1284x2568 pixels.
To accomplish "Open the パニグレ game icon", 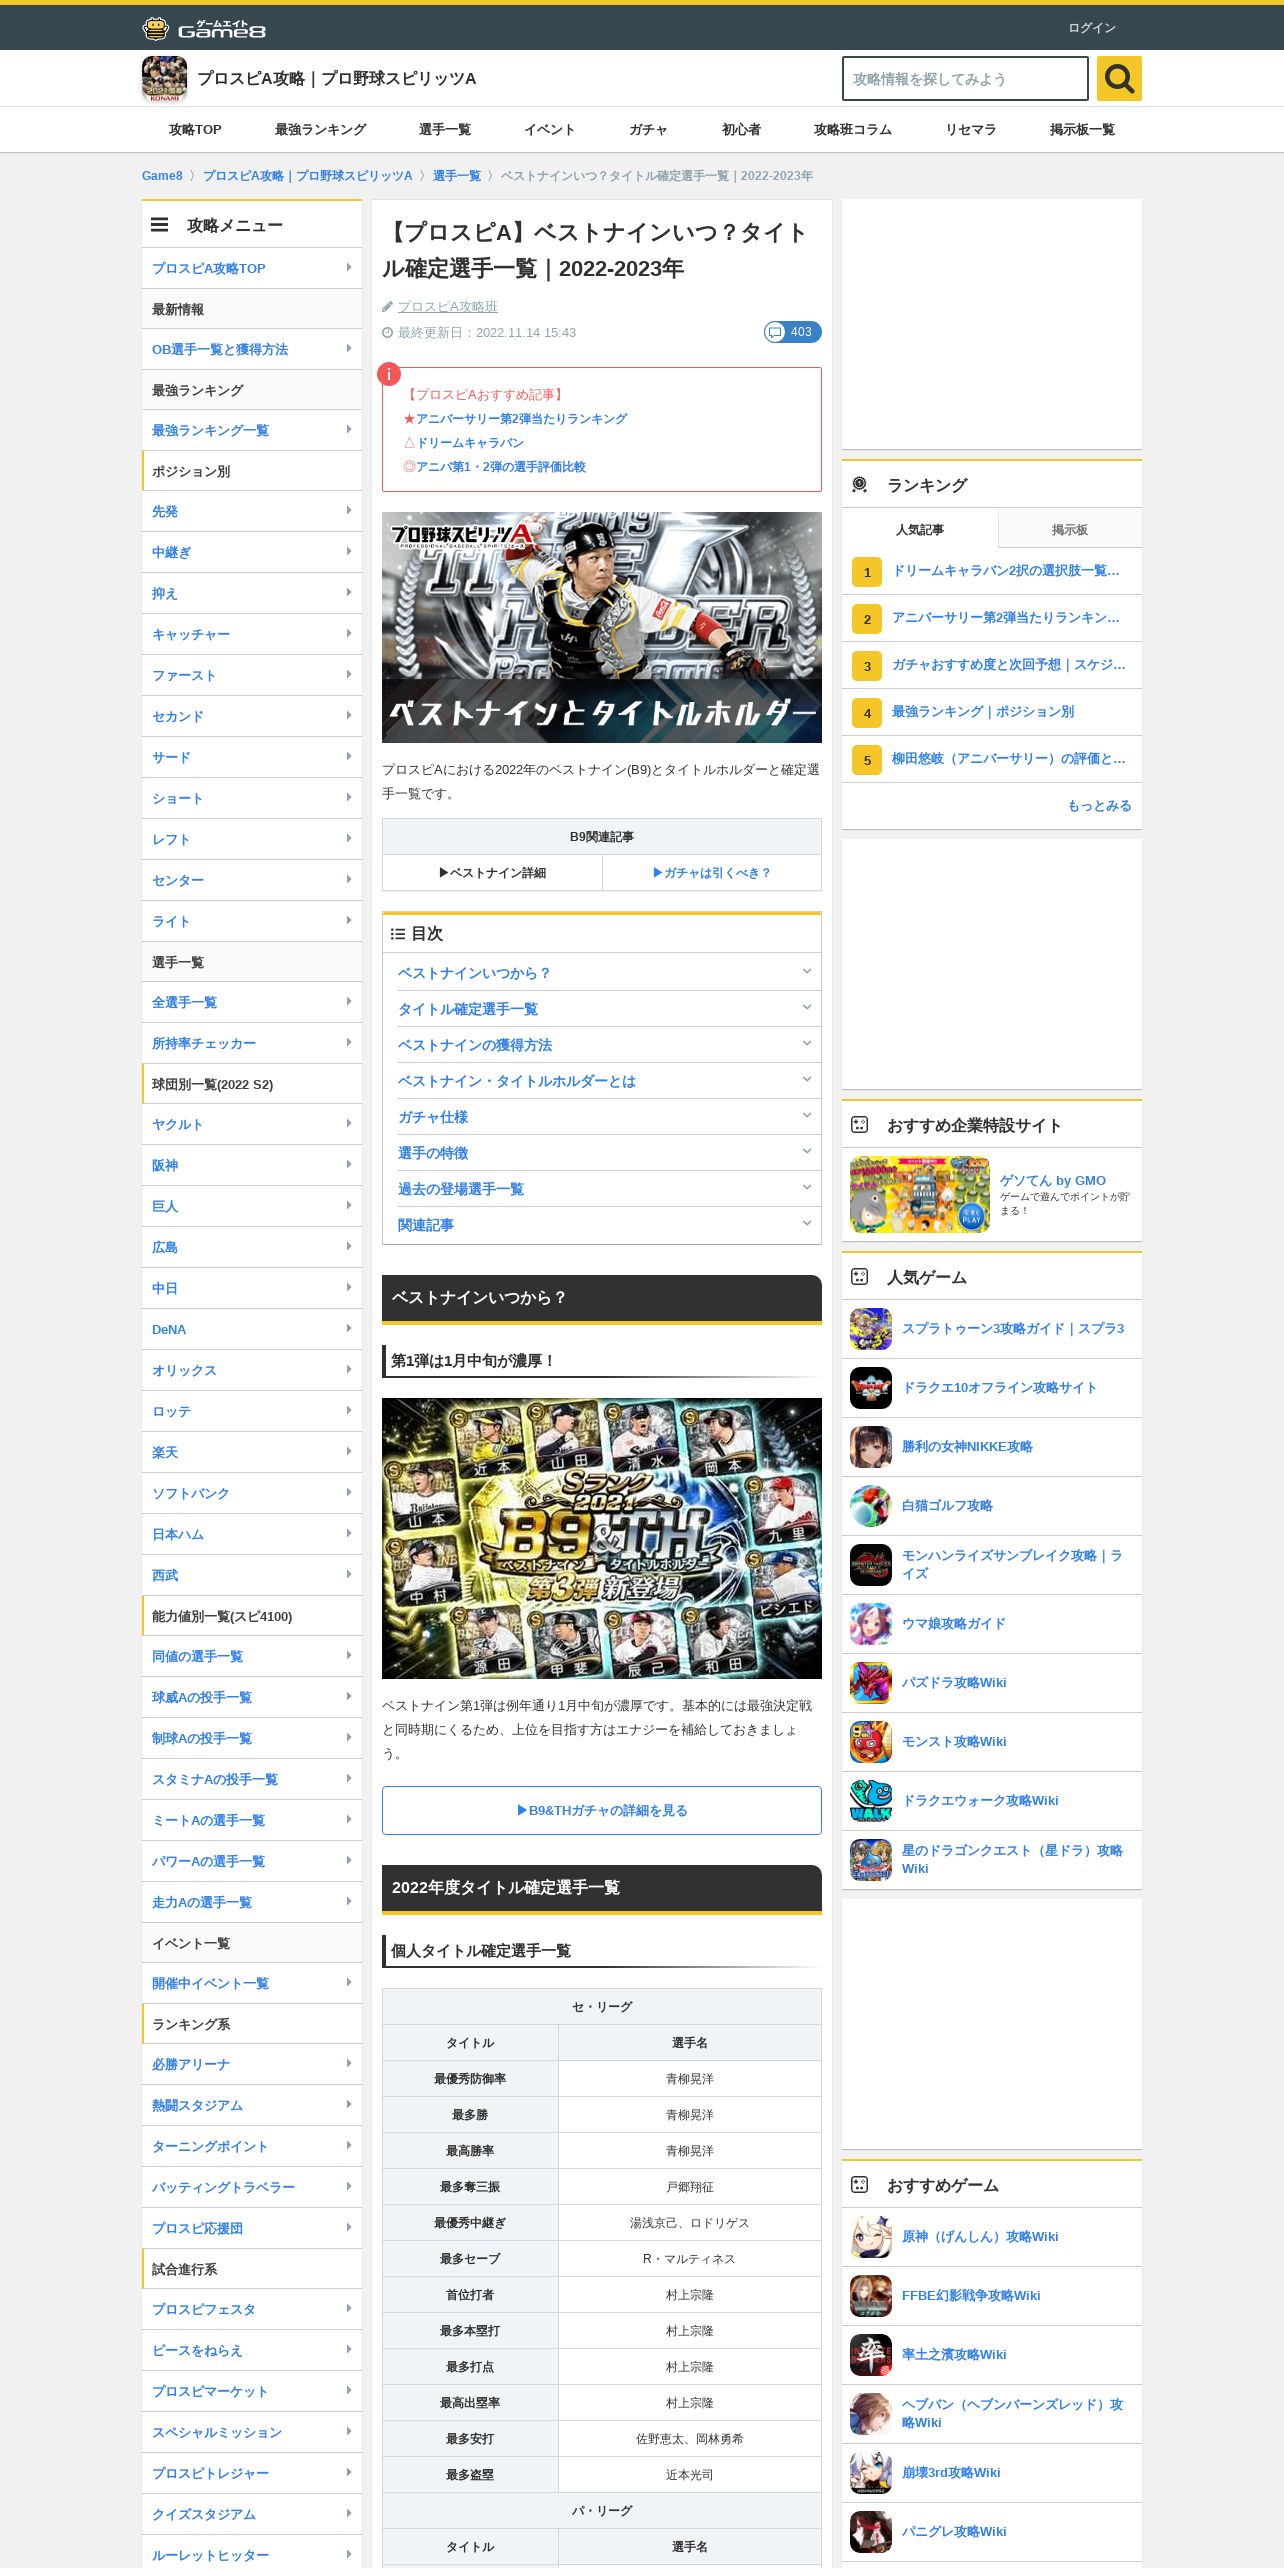I will (870, 2532).
